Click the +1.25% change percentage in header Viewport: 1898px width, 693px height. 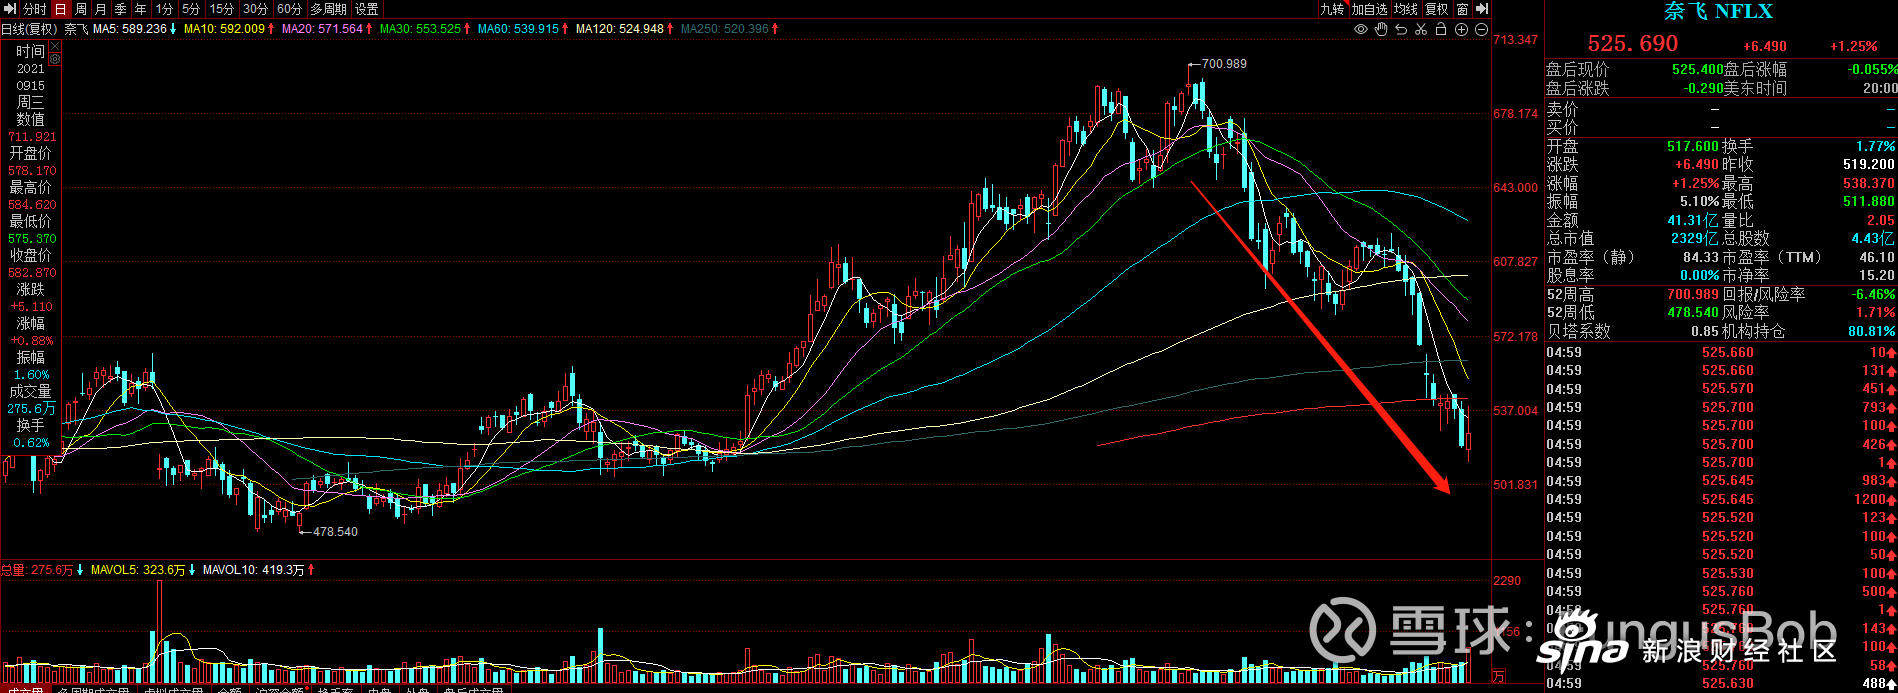(1854, 47)
